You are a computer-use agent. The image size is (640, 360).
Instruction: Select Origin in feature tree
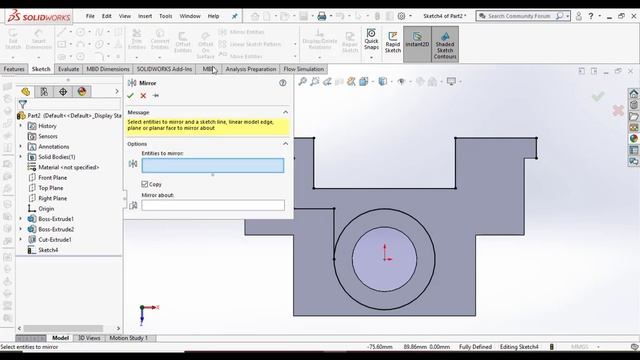(46, 209)
